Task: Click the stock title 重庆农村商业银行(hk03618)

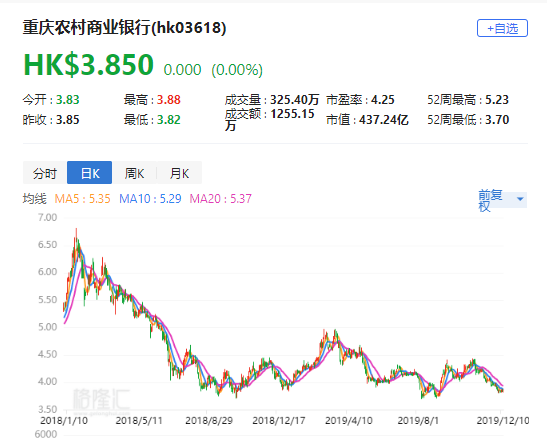Action: tap(125, 28)
